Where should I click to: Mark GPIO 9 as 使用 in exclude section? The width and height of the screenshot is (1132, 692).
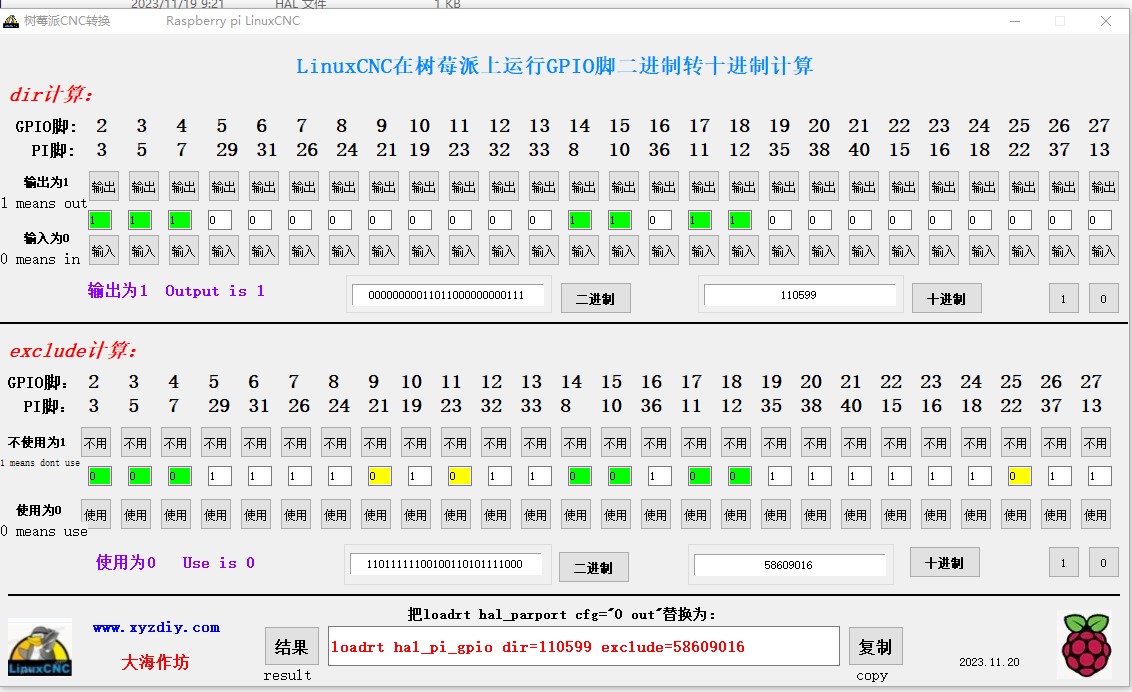(x=375, y=514)
